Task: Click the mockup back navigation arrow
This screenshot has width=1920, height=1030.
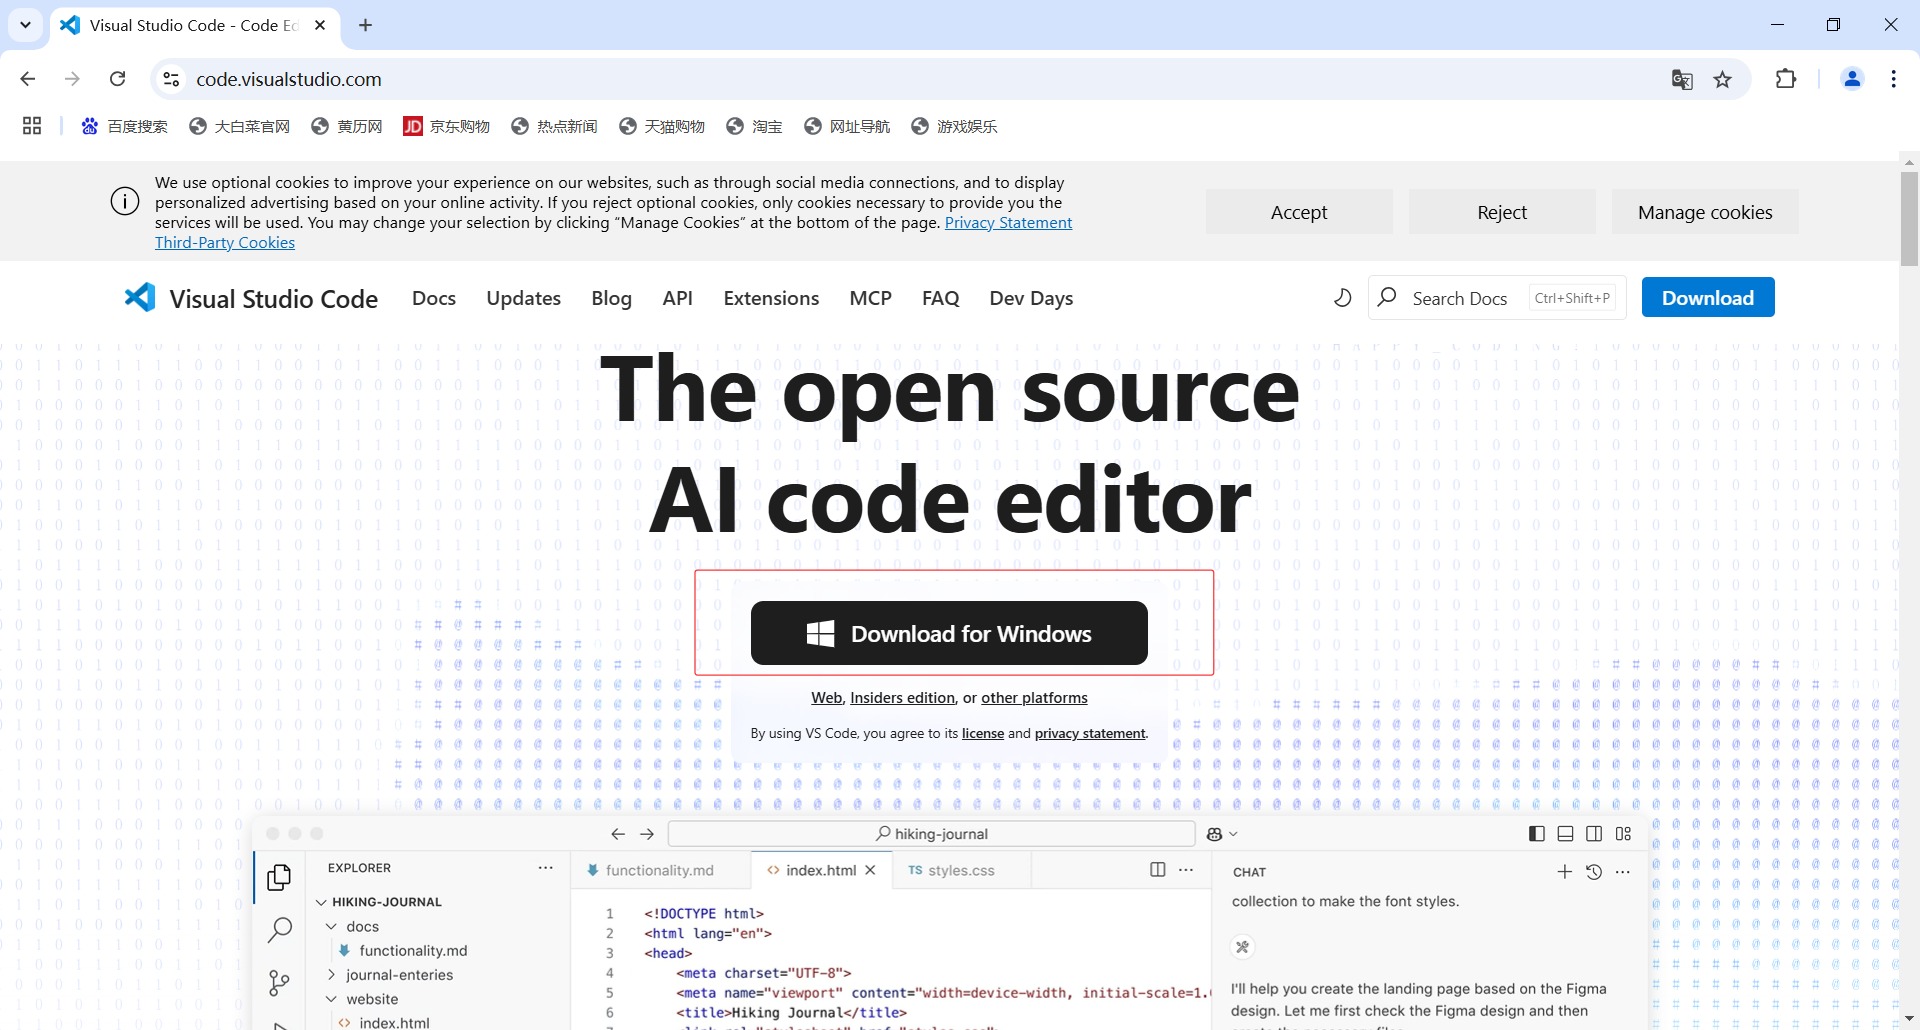Action: click(x=618, y=834)
